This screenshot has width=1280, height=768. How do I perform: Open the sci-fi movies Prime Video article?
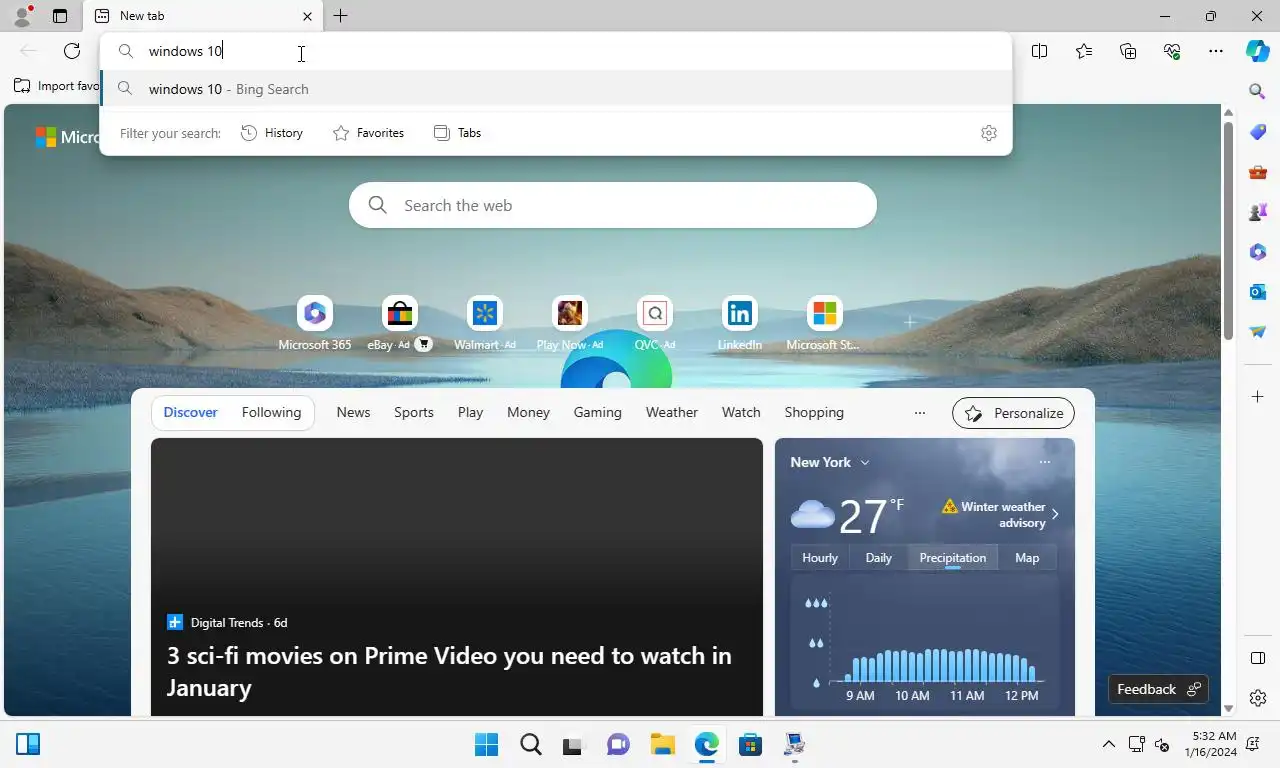pyautogui.click(x=449, y=671)
